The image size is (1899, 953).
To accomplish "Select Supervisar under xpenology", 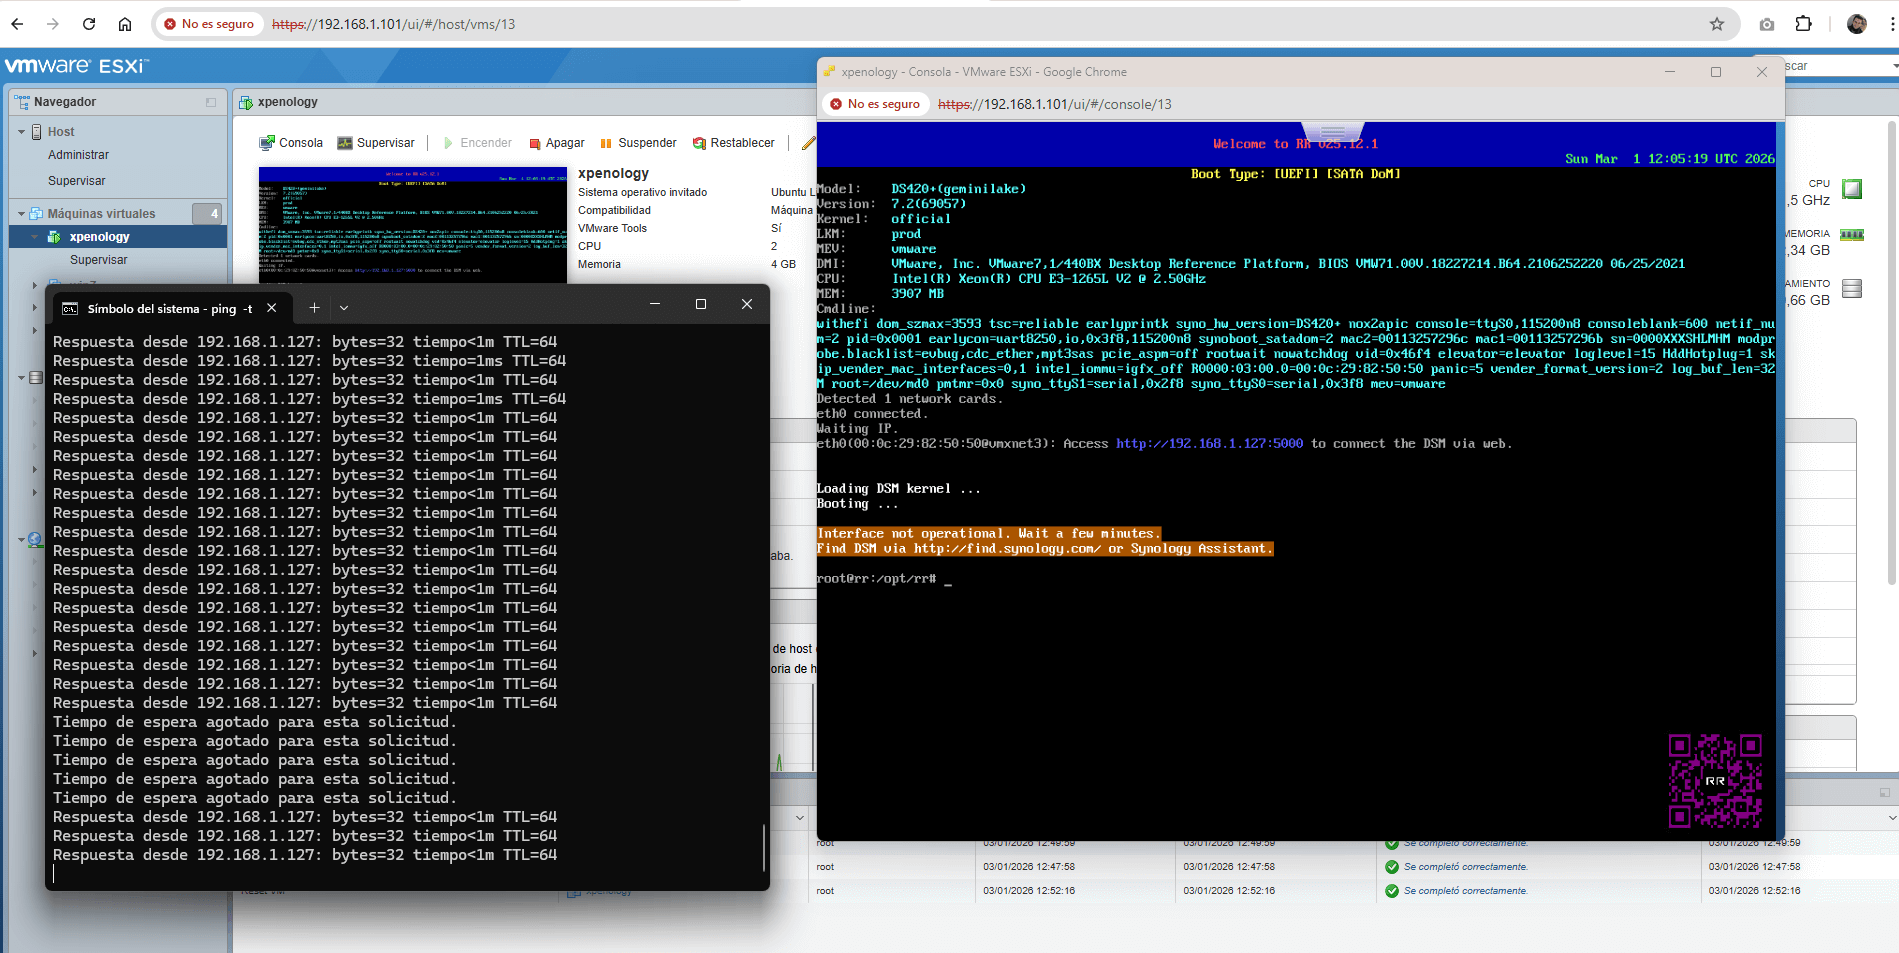I will click(x=98, y=260).
